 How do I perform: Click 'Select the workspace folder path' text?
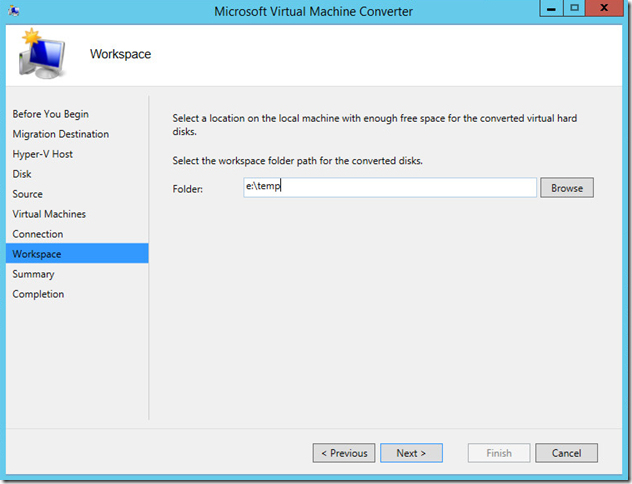click(297, 161)
